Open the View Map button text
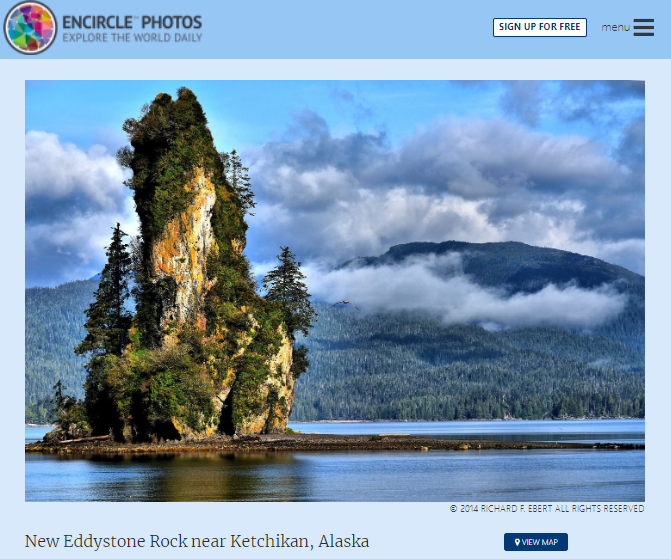Image resolution: width=671 pixels, height=559 pixels. [540, 542]
